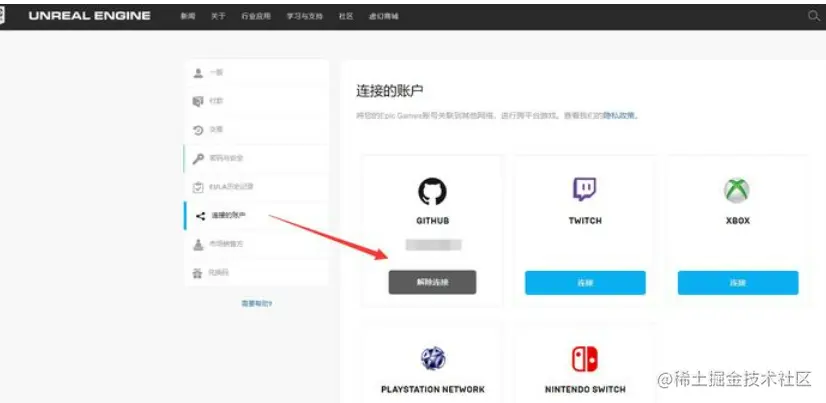Click the Nintendo Switch red logo
The width and height of the screenshot is (826, 403).
(585, 359)
